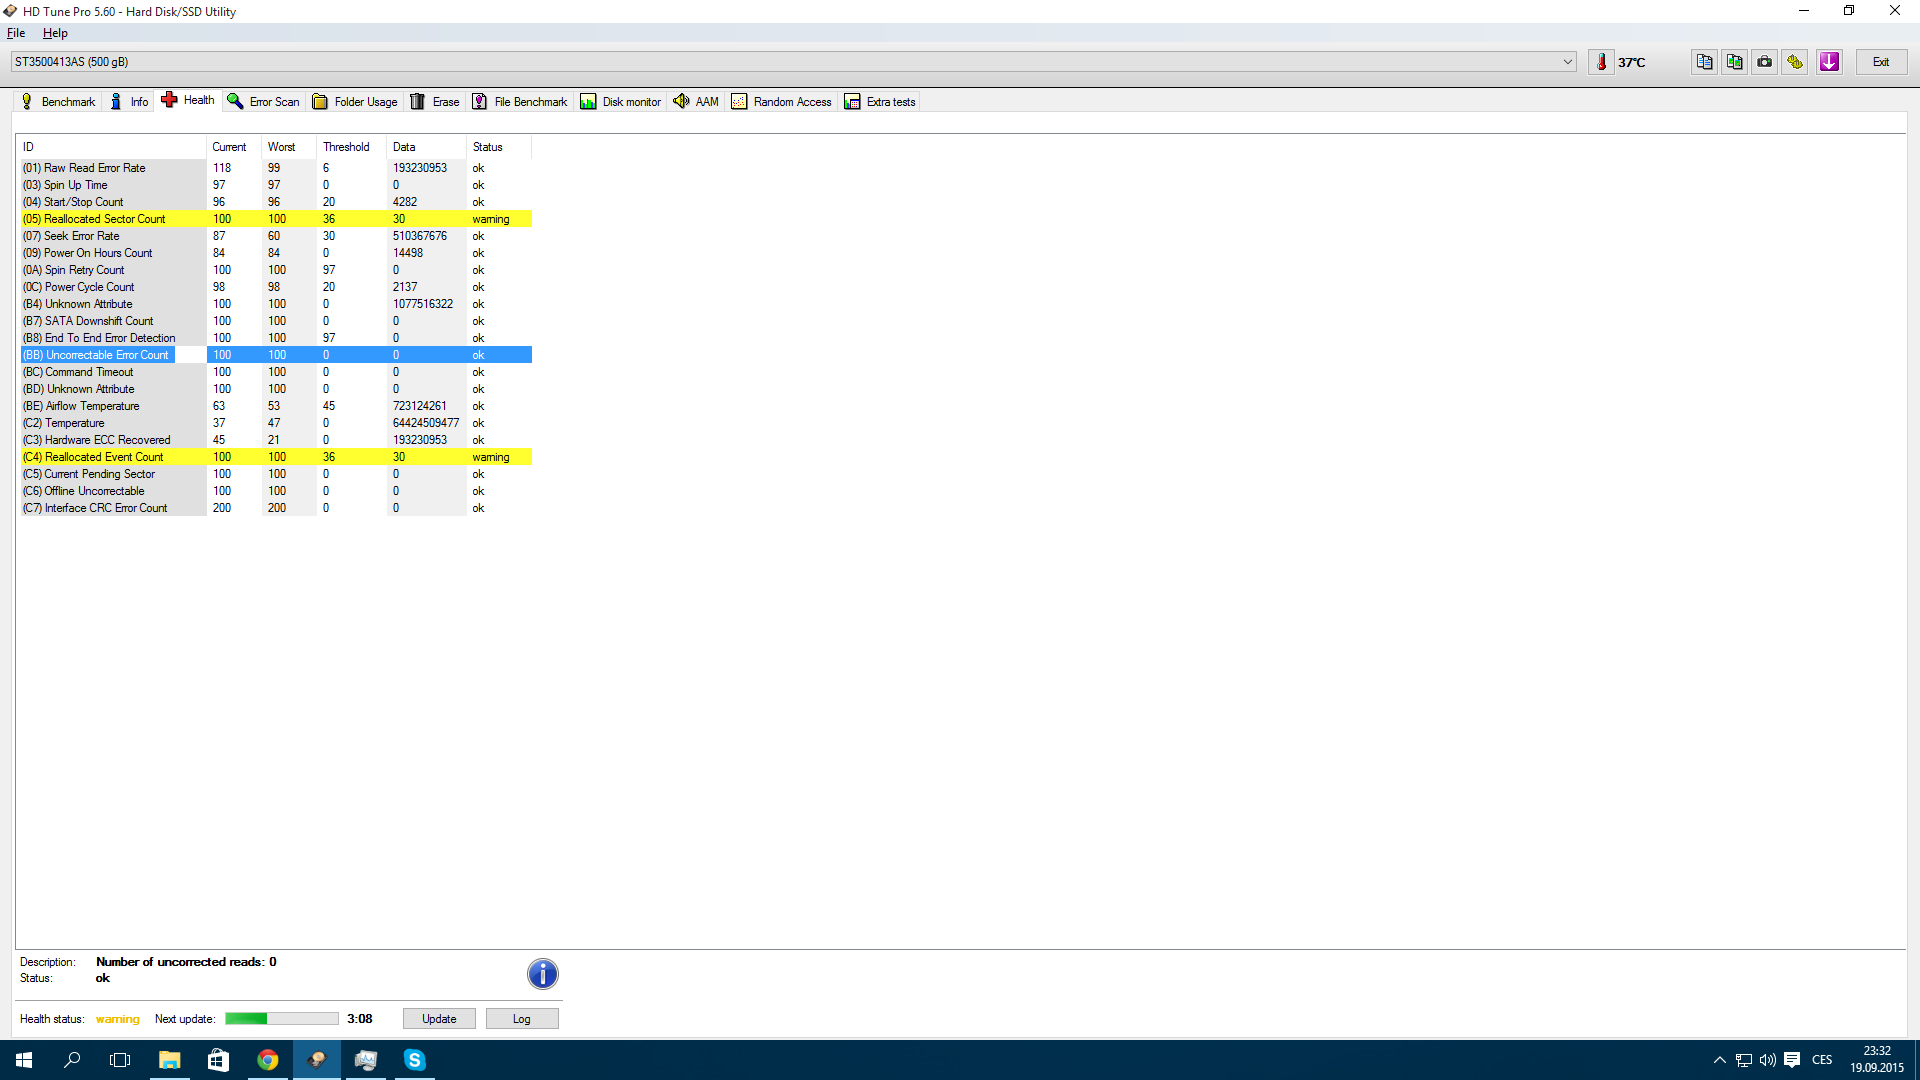Open Google Chrome from taskbar
The width and height of the screenshot is (1920, 1080).
(x=267, y=1060)
